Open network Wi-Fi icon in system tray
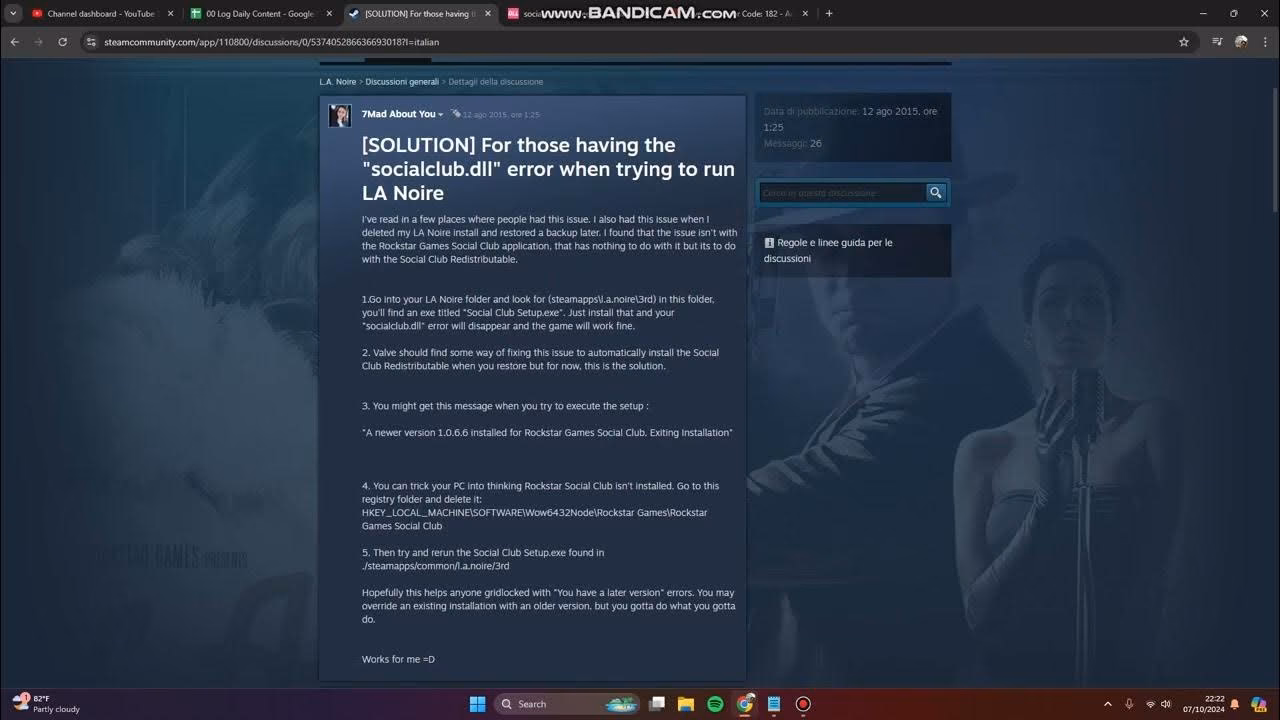This screenshot has height=720, width=1280. pos(1150,704)
